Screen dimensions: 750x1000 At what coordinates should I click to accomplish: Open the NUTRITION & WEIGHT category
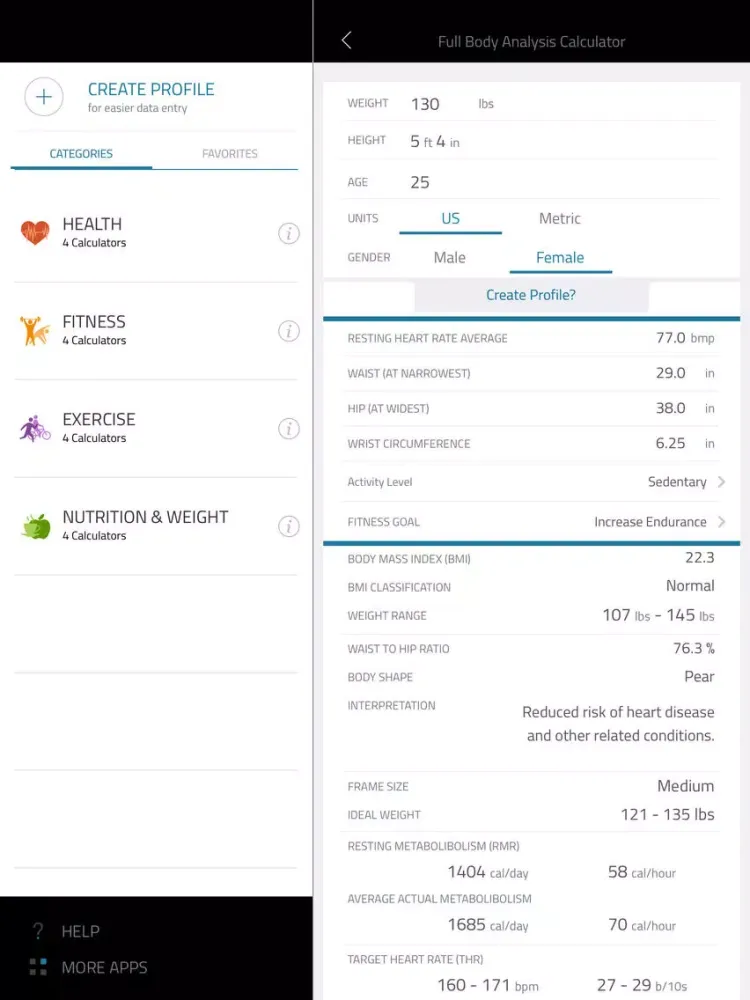tap(156, 526)
